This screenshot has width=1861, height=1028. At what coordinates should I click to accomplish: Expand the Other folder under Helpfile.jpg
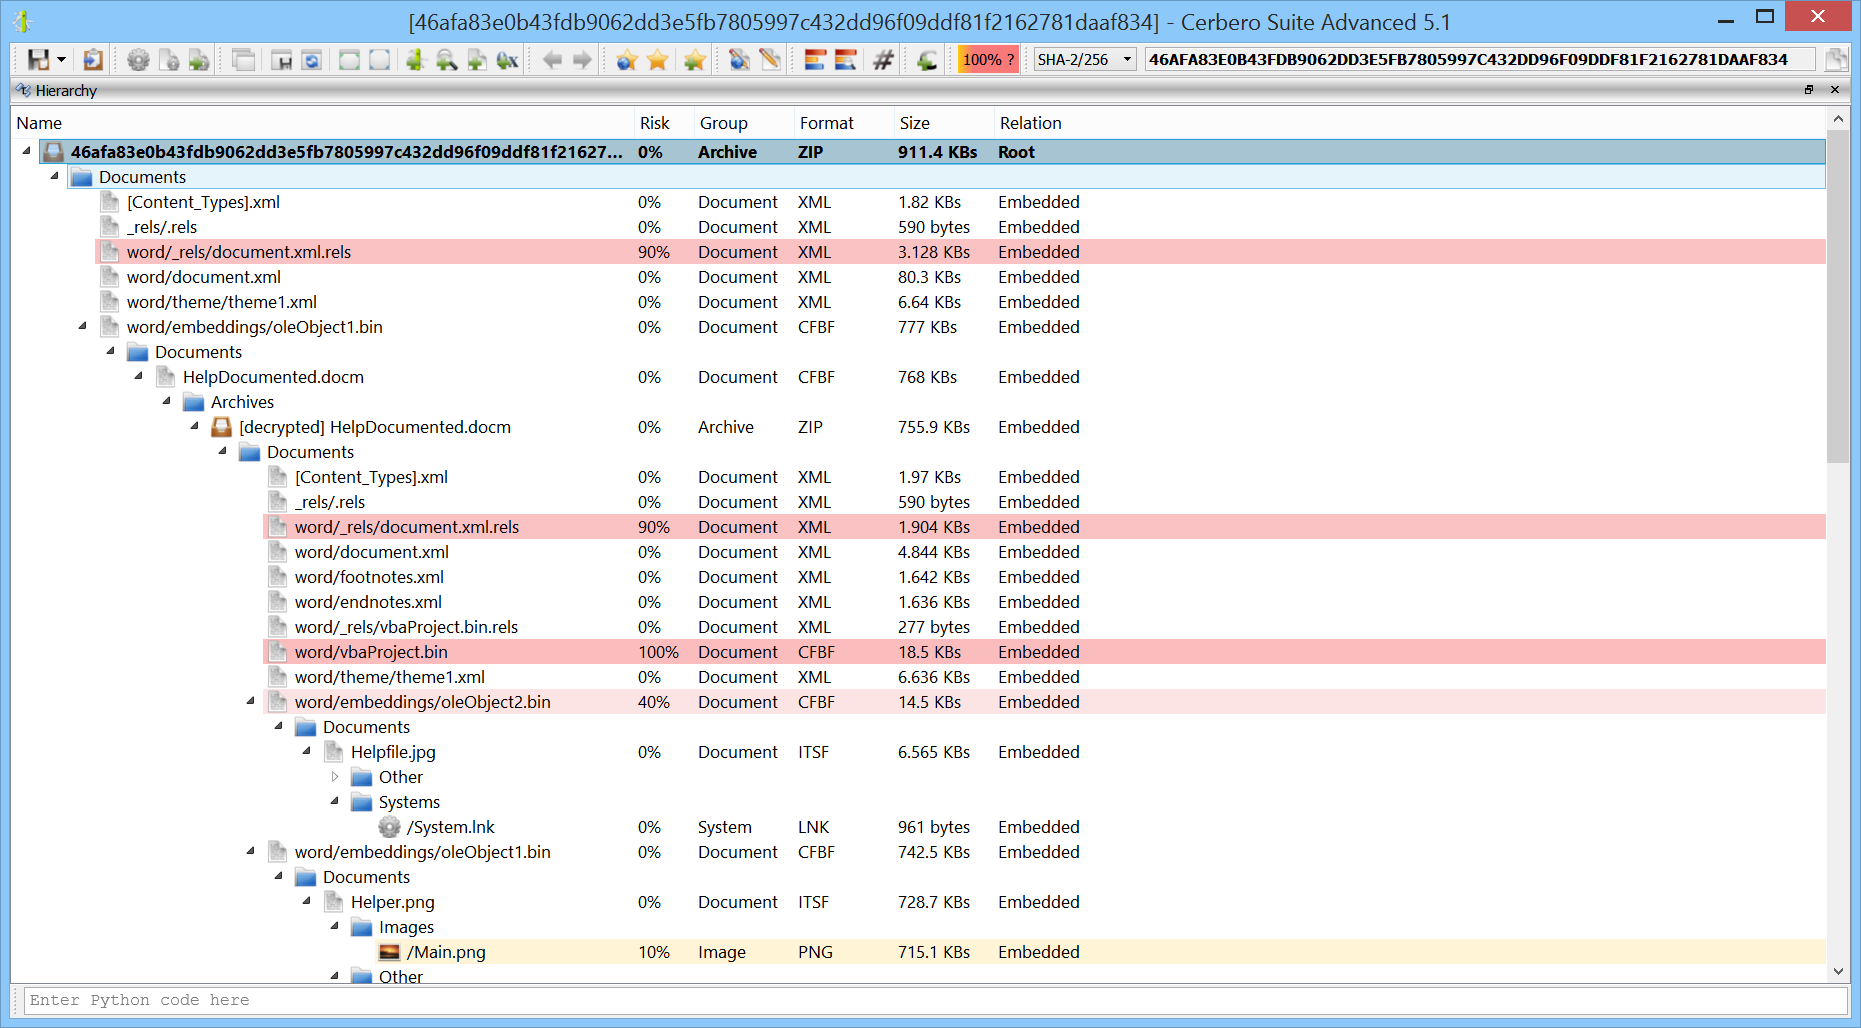click(335, 776)
